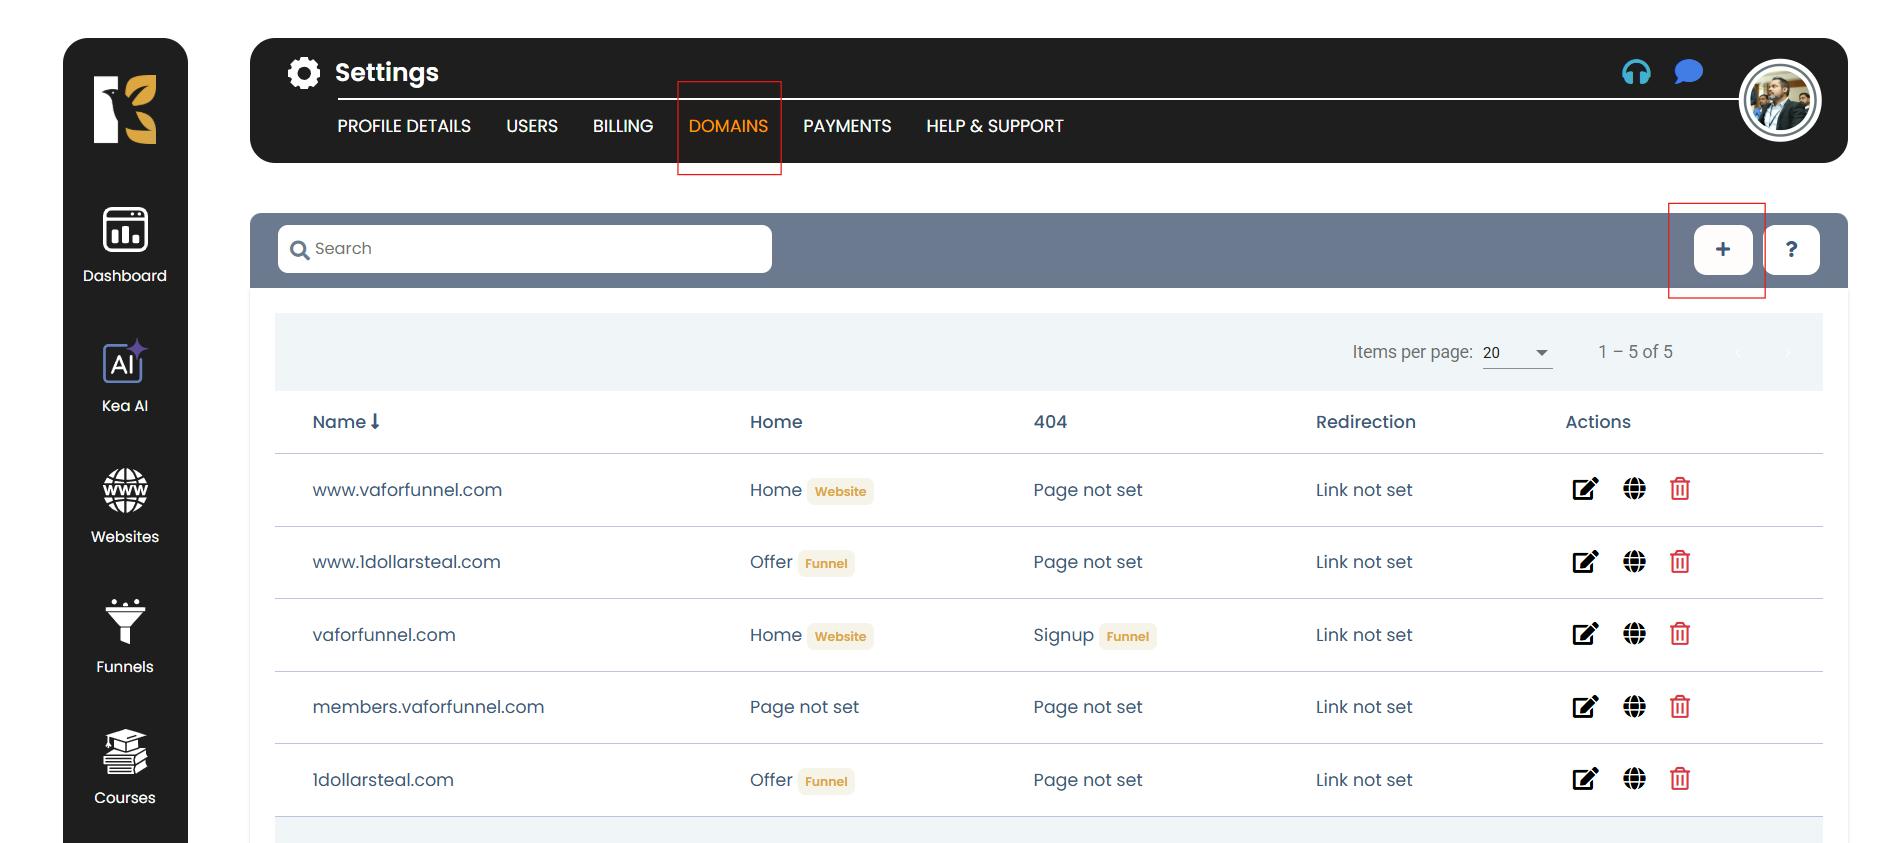Screen dimensions: 1897x843
Task: Click the question mark help button
Action: click(x=1791, y=250)
